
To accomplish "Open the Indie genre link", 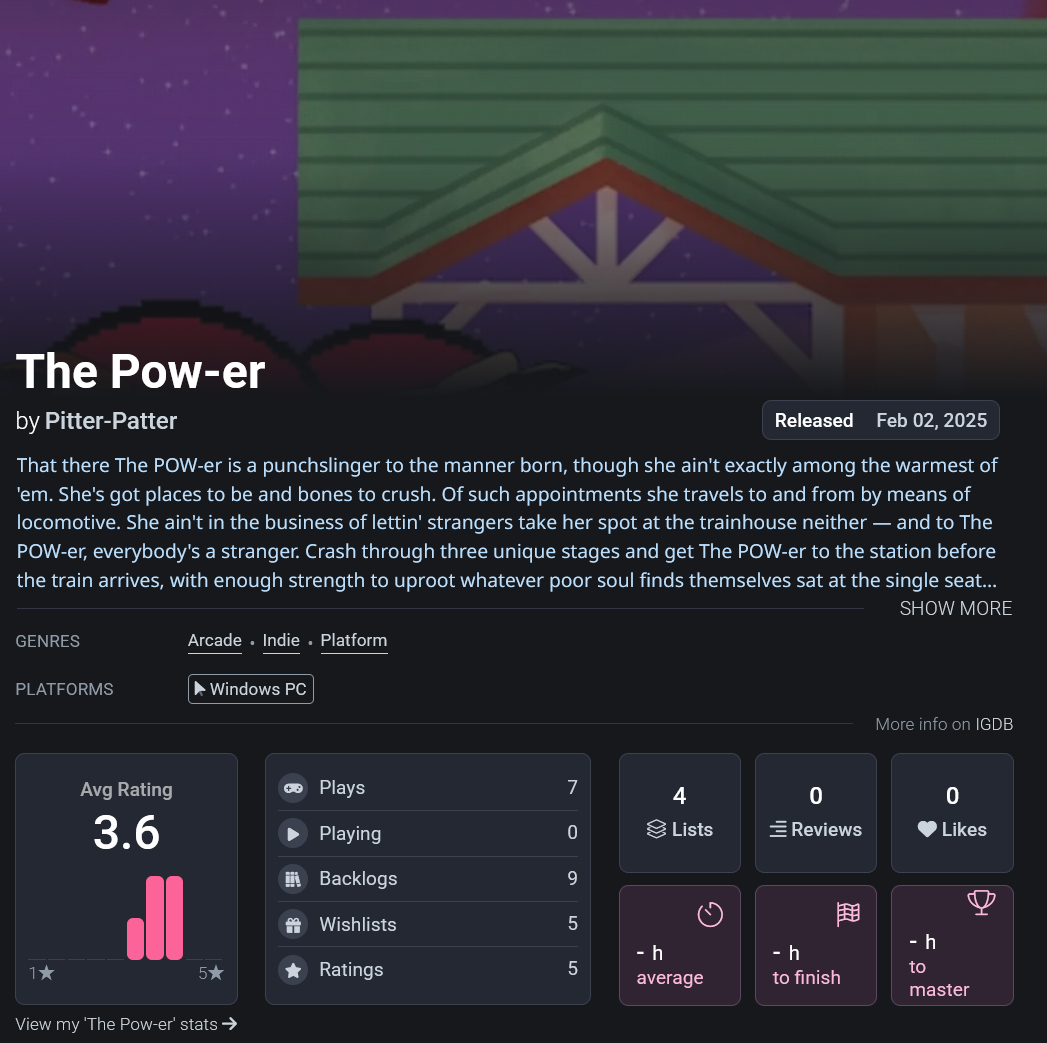I will tap(281, 641).
